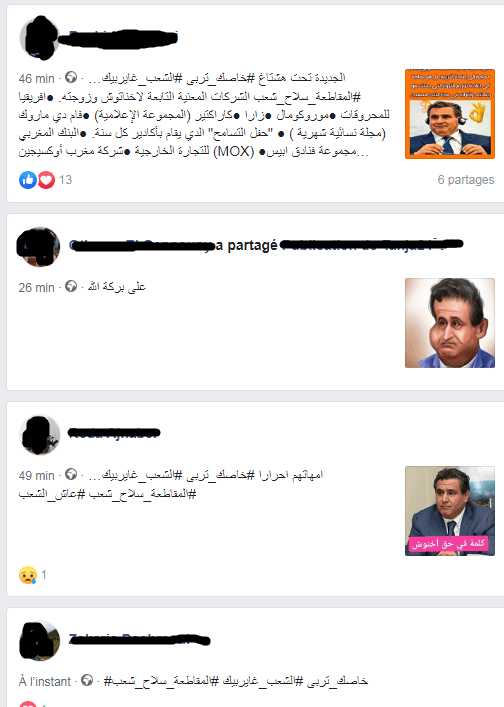Image resolution: width=504 pixels, height=707 pixels.
Task: Click the sad face reaction on third post
Action: (x=27, y=575)
